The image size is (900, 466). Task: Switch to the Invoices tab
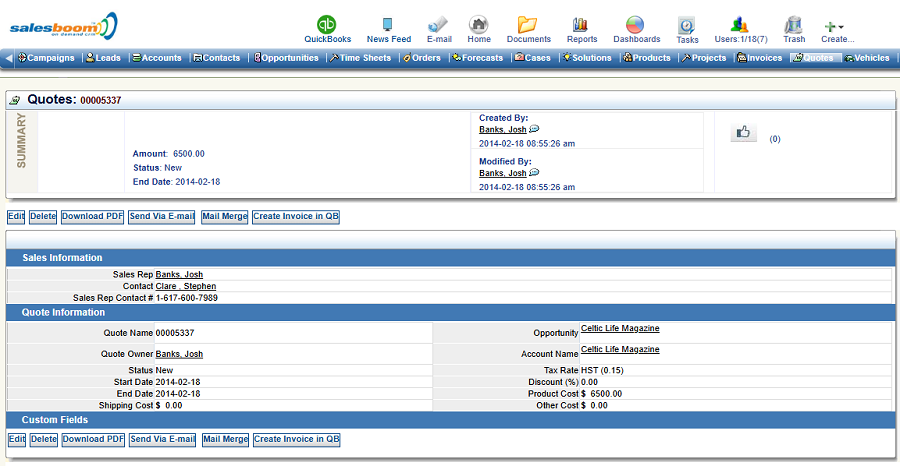(760, 58)
